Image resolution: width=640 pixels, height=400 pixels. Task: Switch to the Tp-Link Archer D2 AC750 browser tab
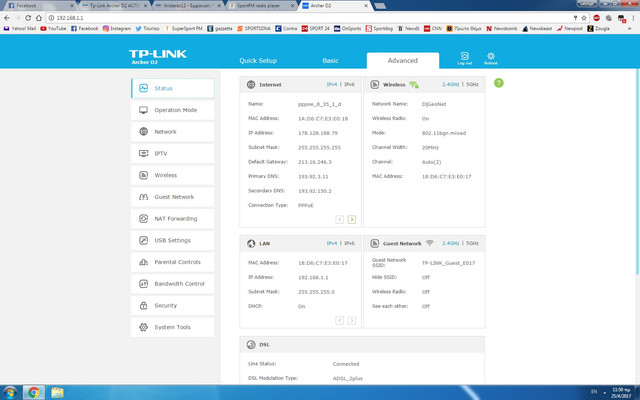click(114, 6)
